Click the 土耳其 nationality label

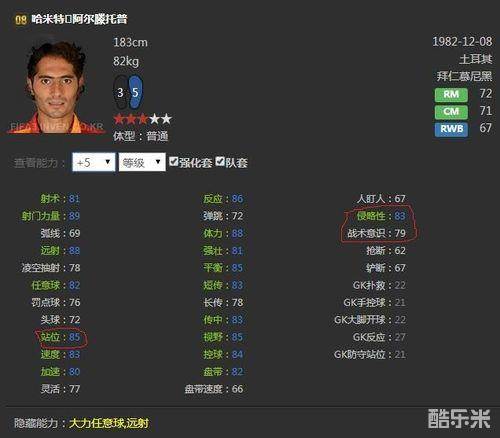pyautogui.click(x=476, y=59)
